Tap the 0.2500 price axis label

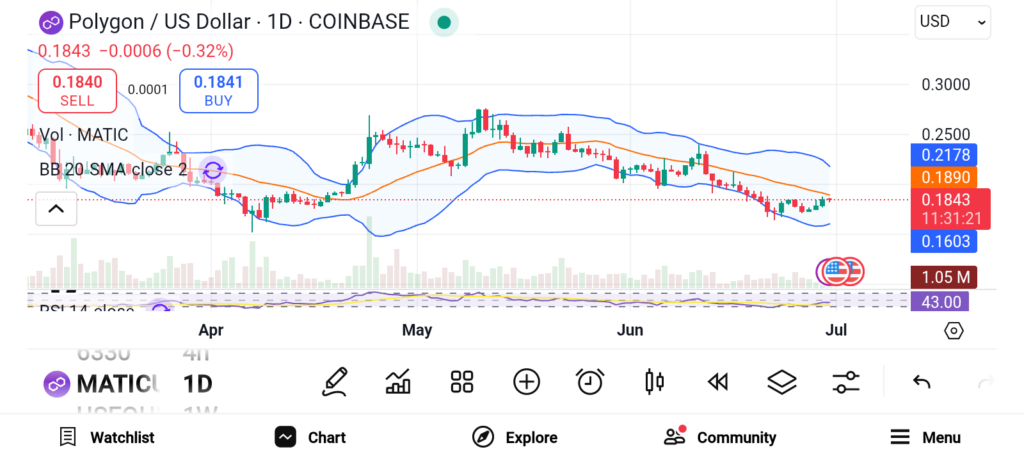[x=945, y=135]
